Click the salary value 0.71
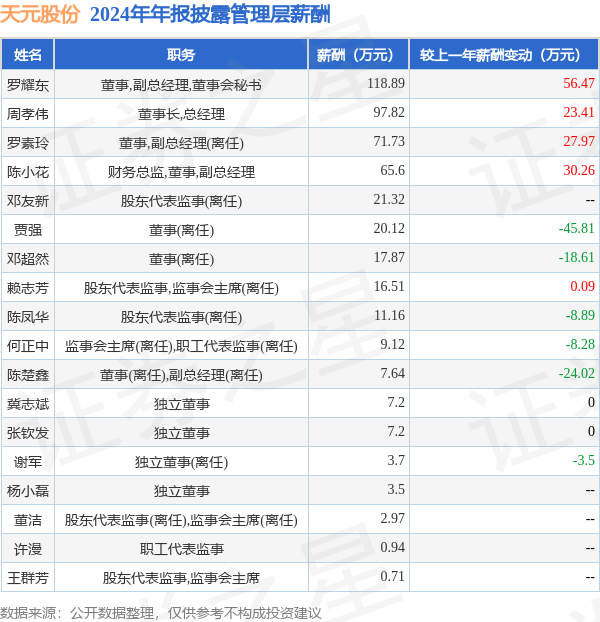The height and width of the screenshot is (622, 600). click(x=393, y=576)
